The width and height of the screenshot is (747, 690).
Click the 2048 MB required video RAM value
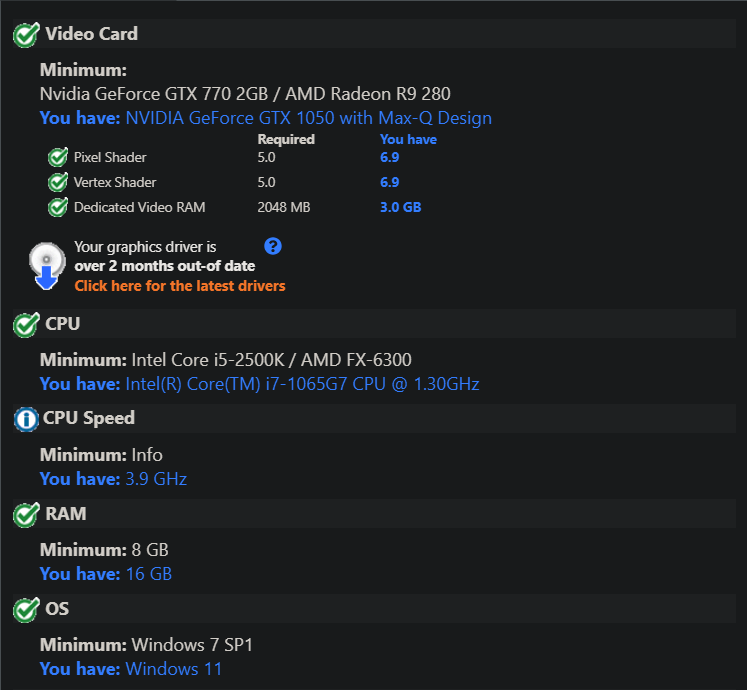283,207
